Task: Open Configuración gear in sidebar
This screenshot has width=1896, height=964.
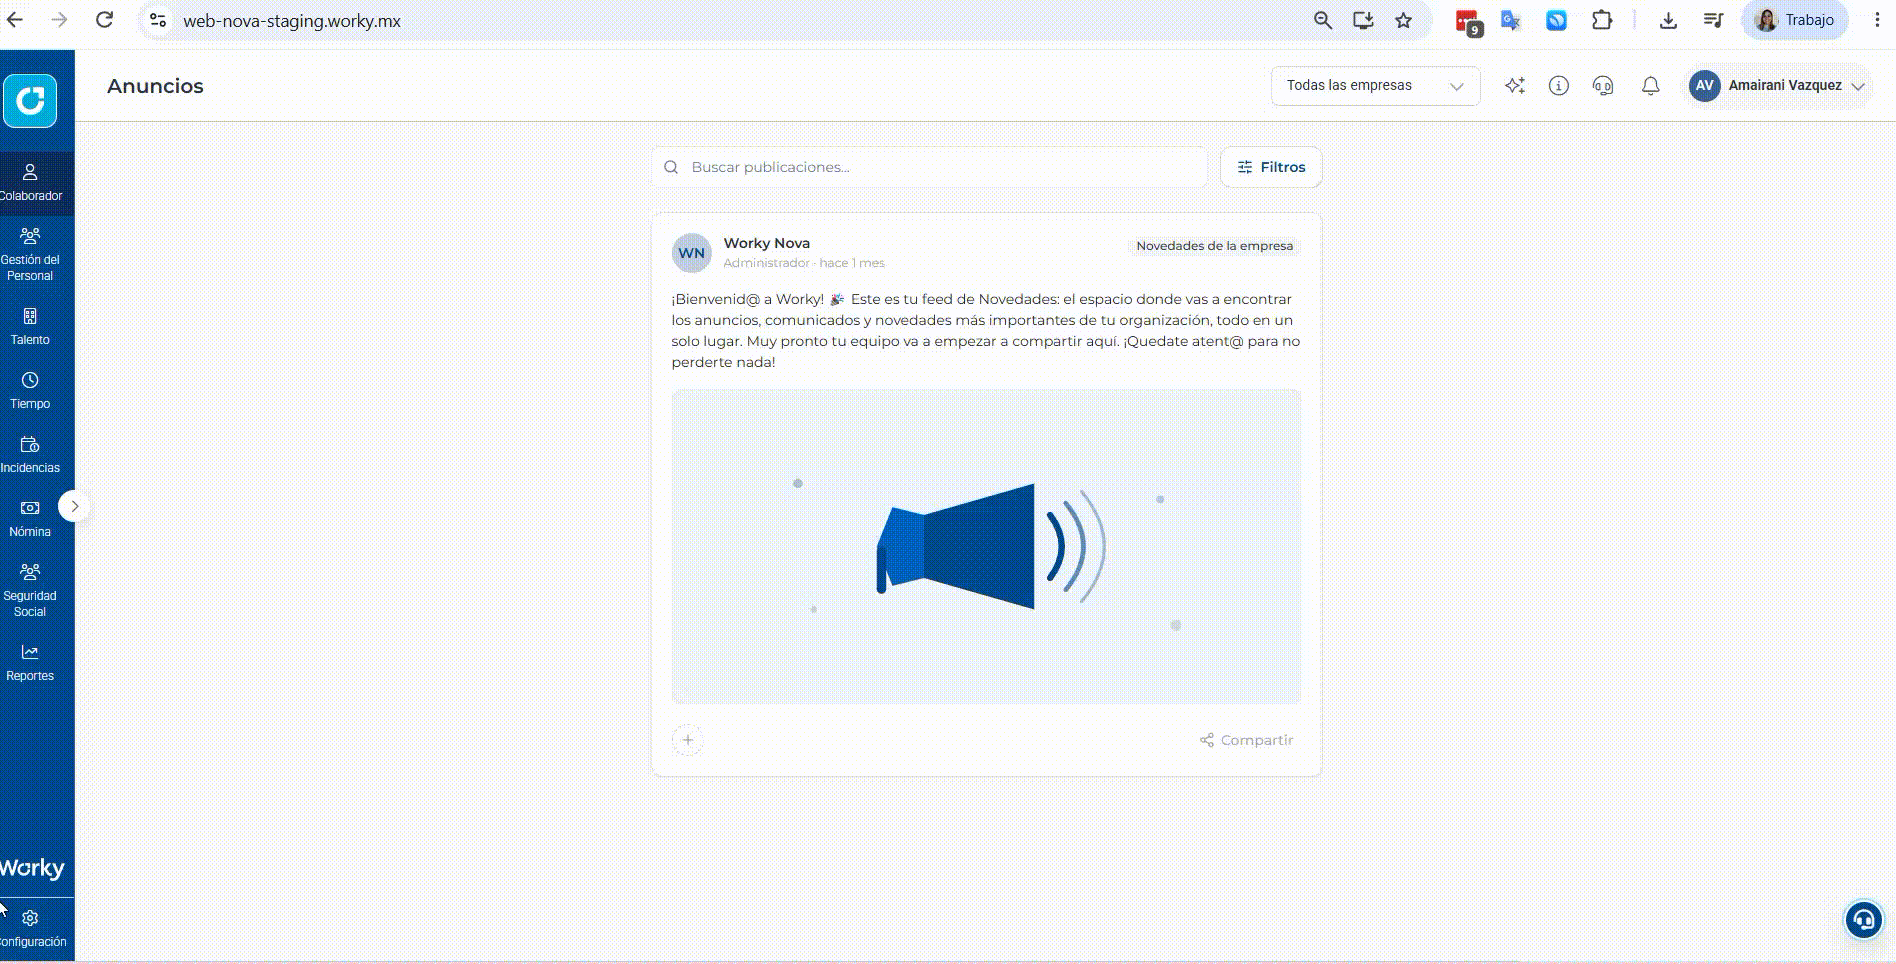Action: pyautogui.click(x=30, y=929)
